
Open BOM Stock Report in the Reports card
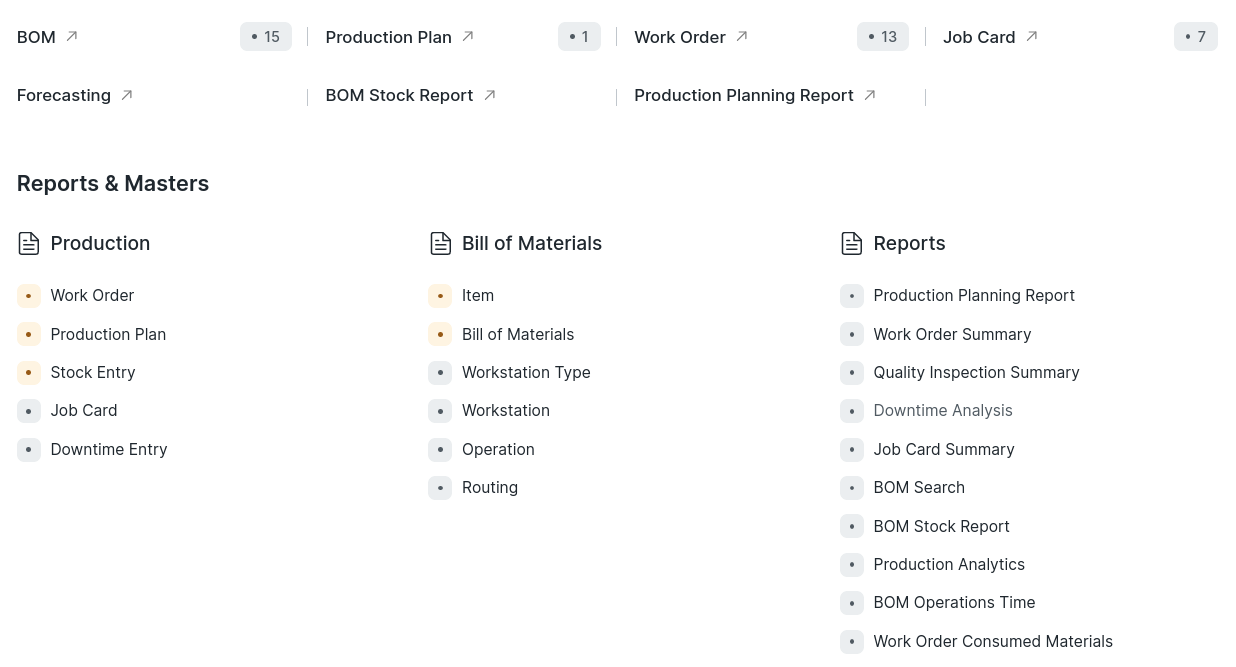click(941, 526)
